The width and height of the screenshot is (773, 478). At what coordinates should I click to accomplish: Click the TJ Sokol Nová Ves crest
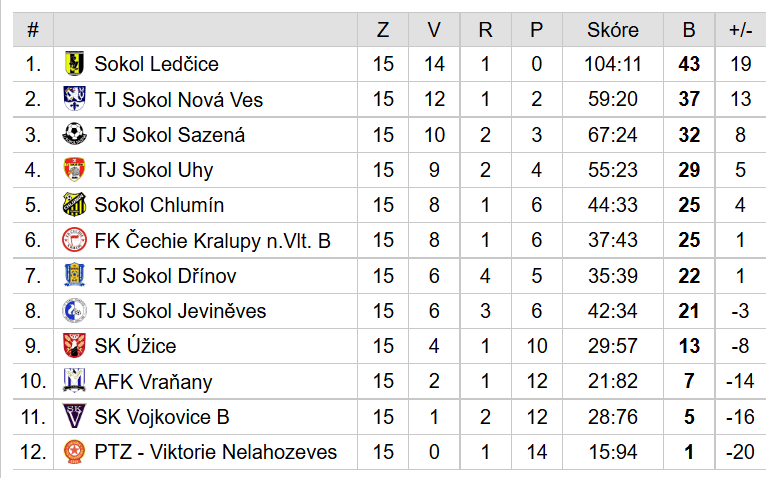pyautogui.click(x=74, y=99)
